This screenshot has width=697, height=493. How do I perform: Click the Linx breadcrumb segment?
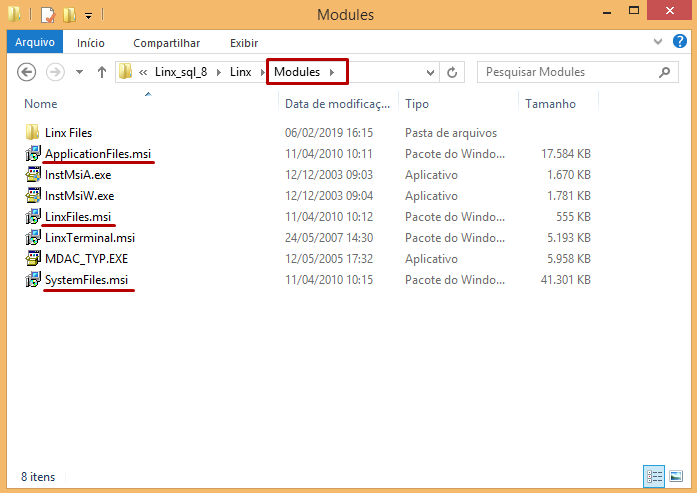tap(240, 72)
